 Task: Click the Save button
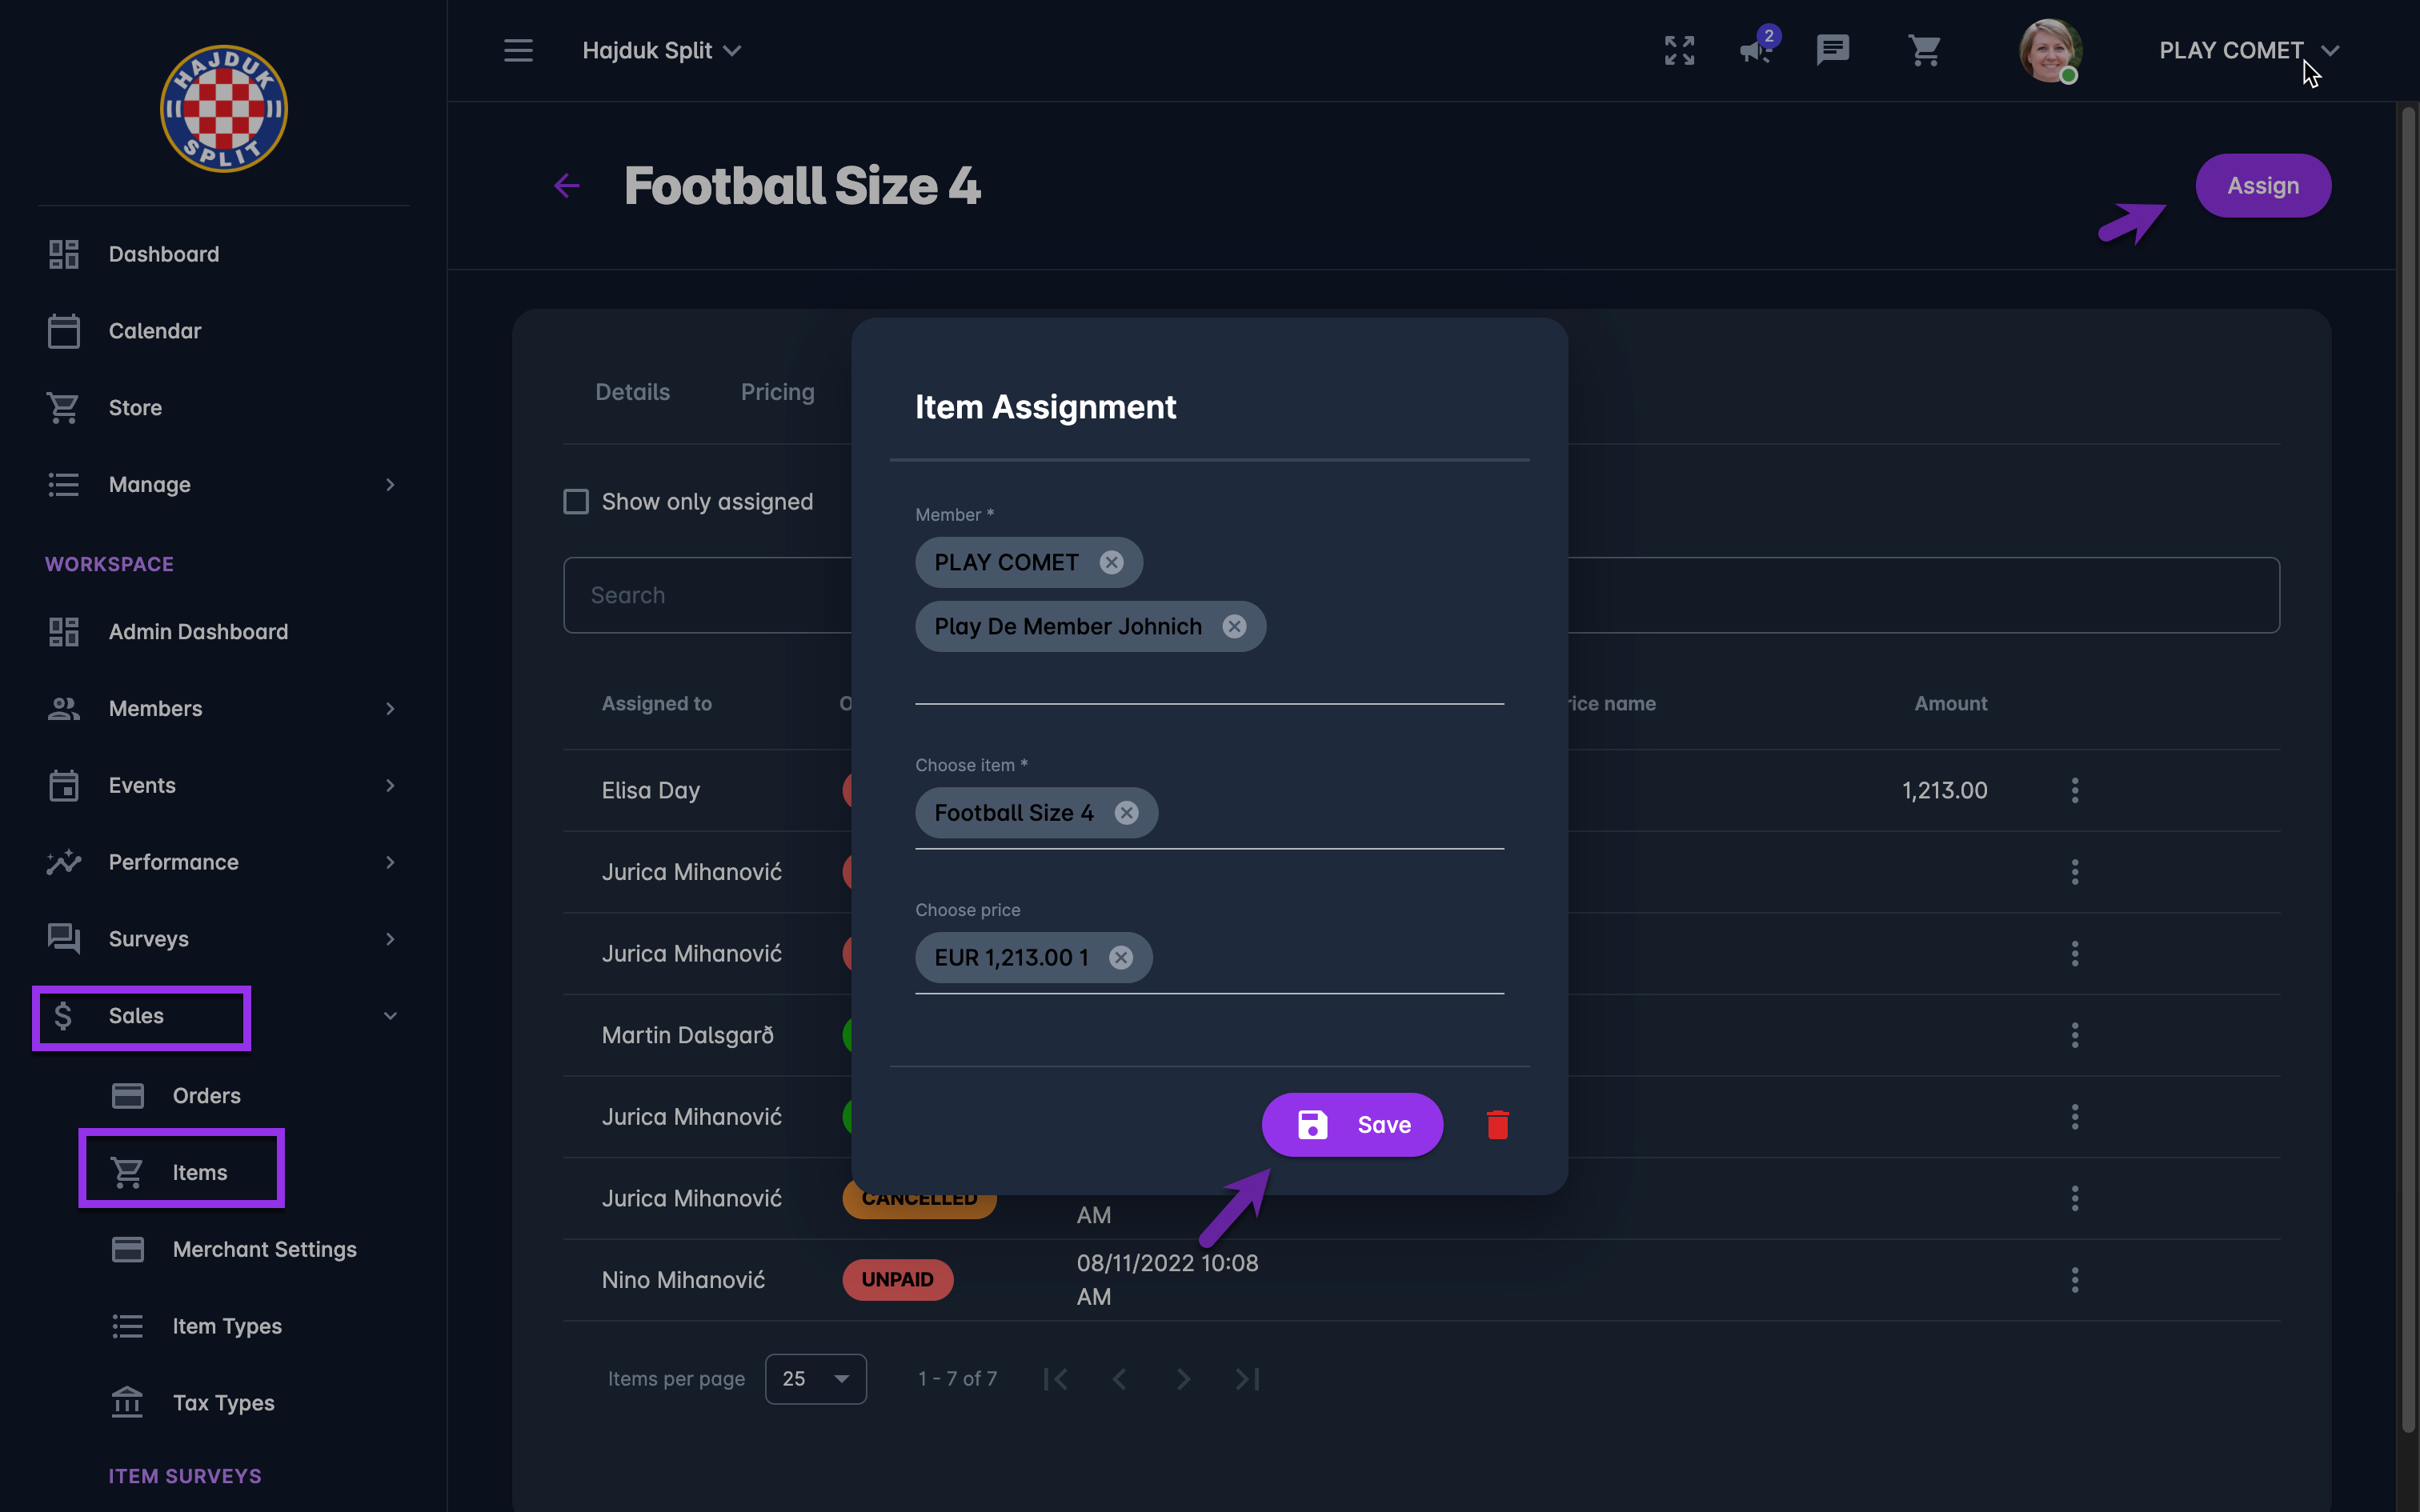(x=1352, y=1125)
